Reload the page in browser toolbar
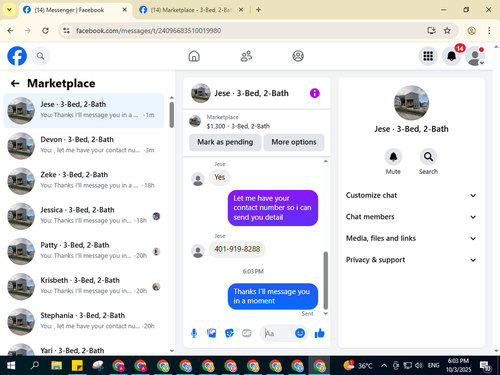This screenshot has height=375, width=500. [x=45, y=31]
